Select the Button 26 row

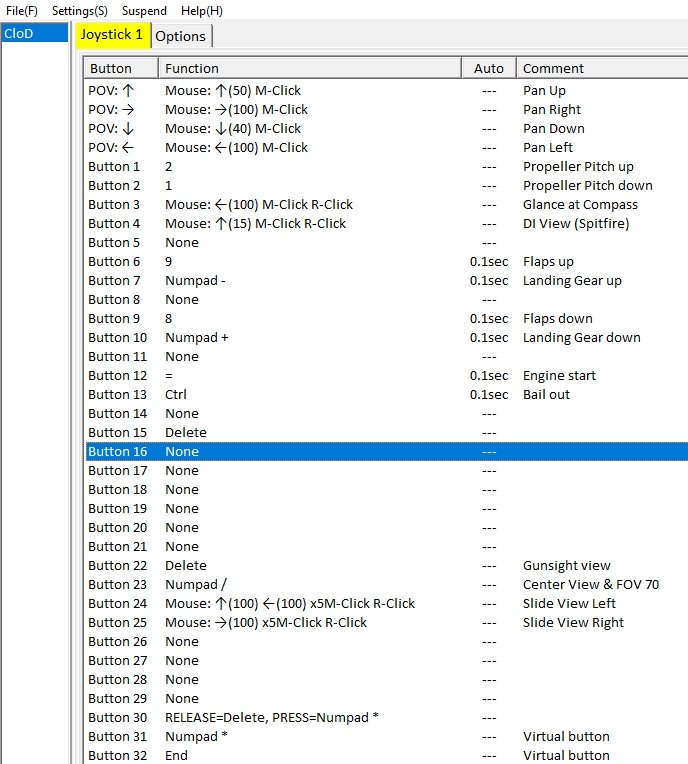click(x=387, y=642)
